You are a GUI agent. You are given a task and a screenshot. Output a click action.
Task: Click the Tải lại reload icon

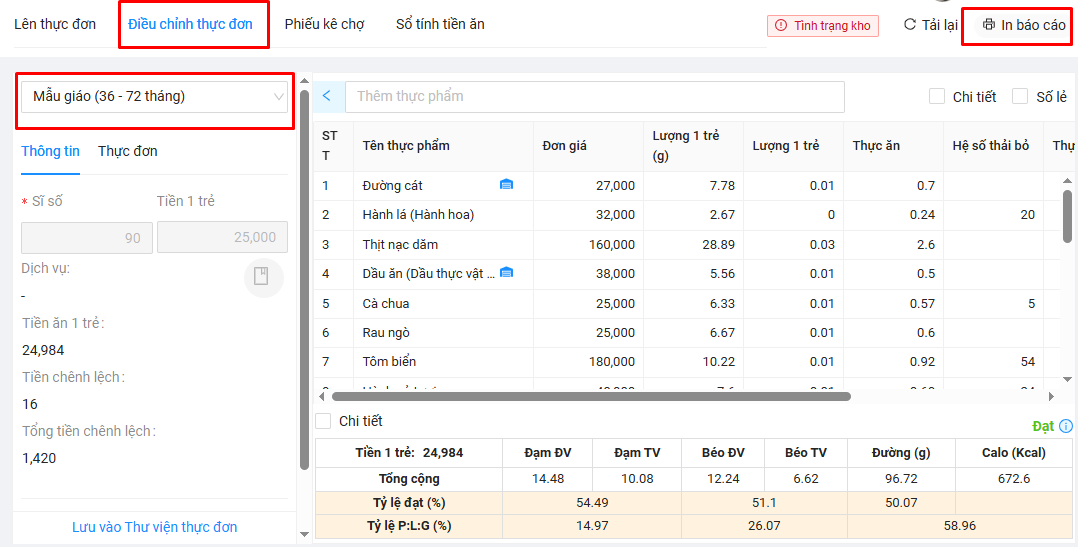(x=909, y=25)
